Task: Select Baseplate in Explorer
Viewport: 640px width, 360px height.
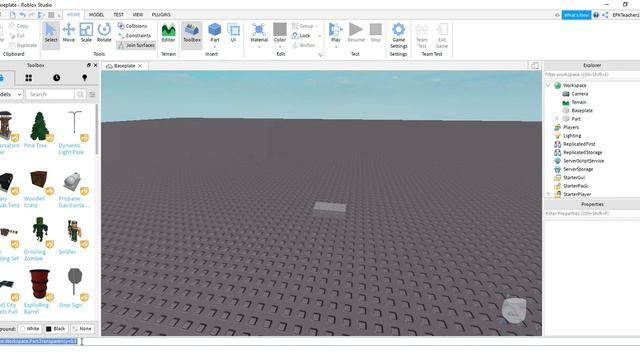Action: coord(582,111)
